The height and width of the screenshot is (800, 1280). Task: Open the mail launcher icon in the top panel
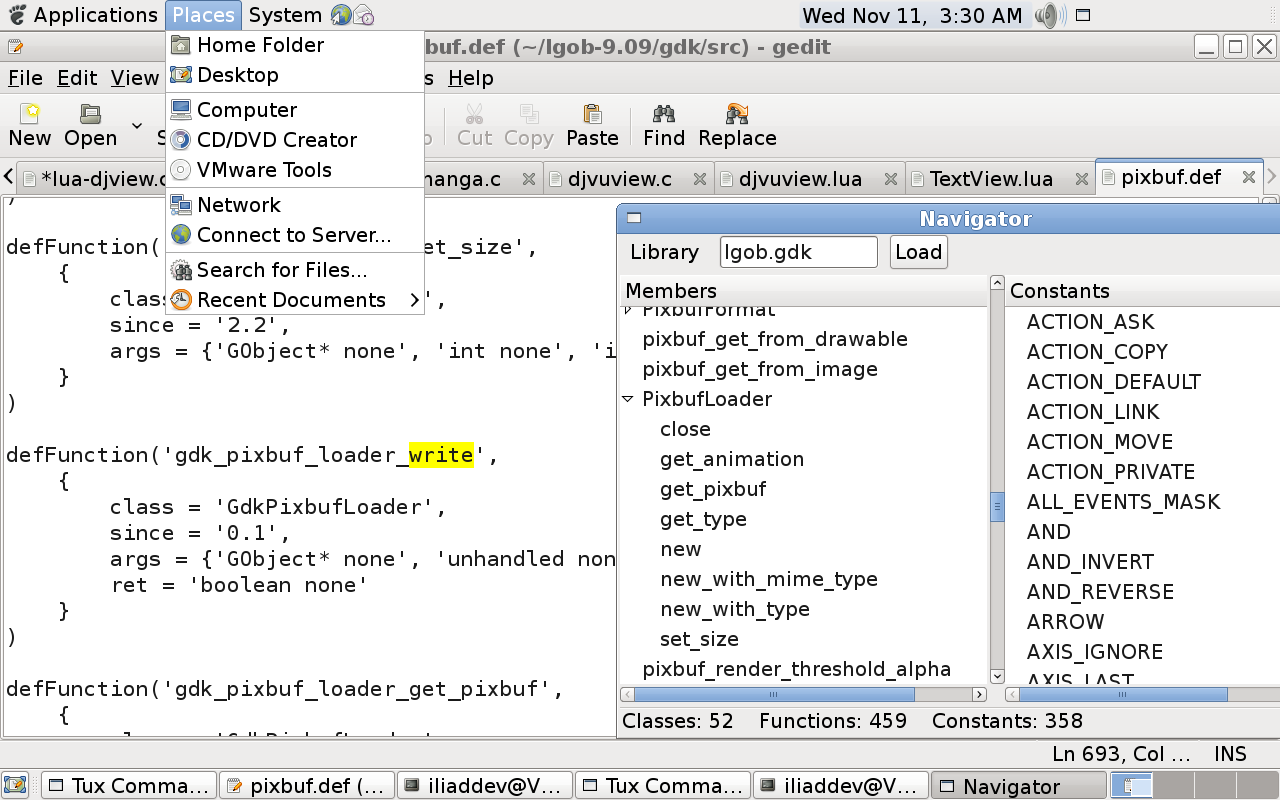pyautogui.click(x=364, y=15)
